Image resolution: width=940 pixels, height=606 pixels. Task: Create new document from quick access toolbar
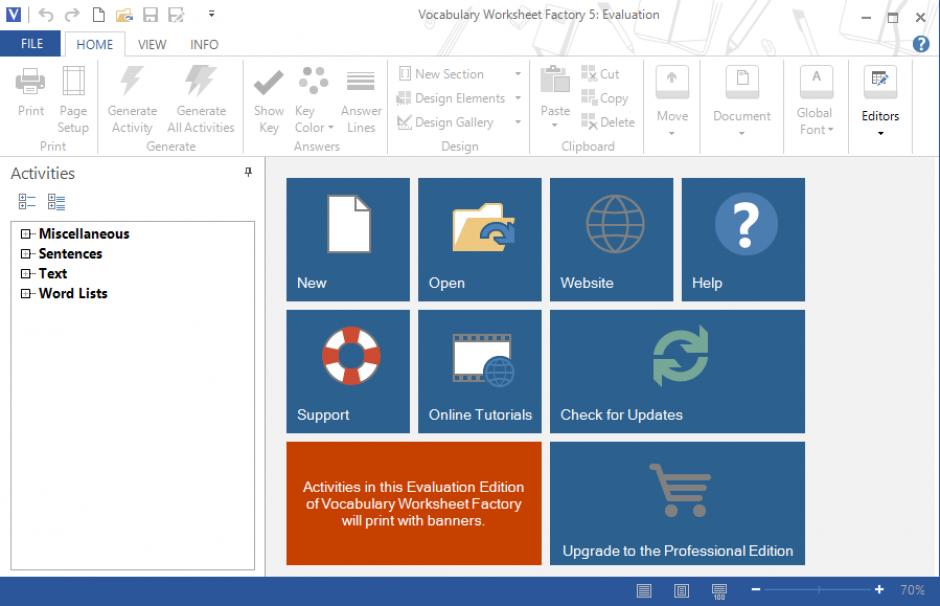(99, 14)
